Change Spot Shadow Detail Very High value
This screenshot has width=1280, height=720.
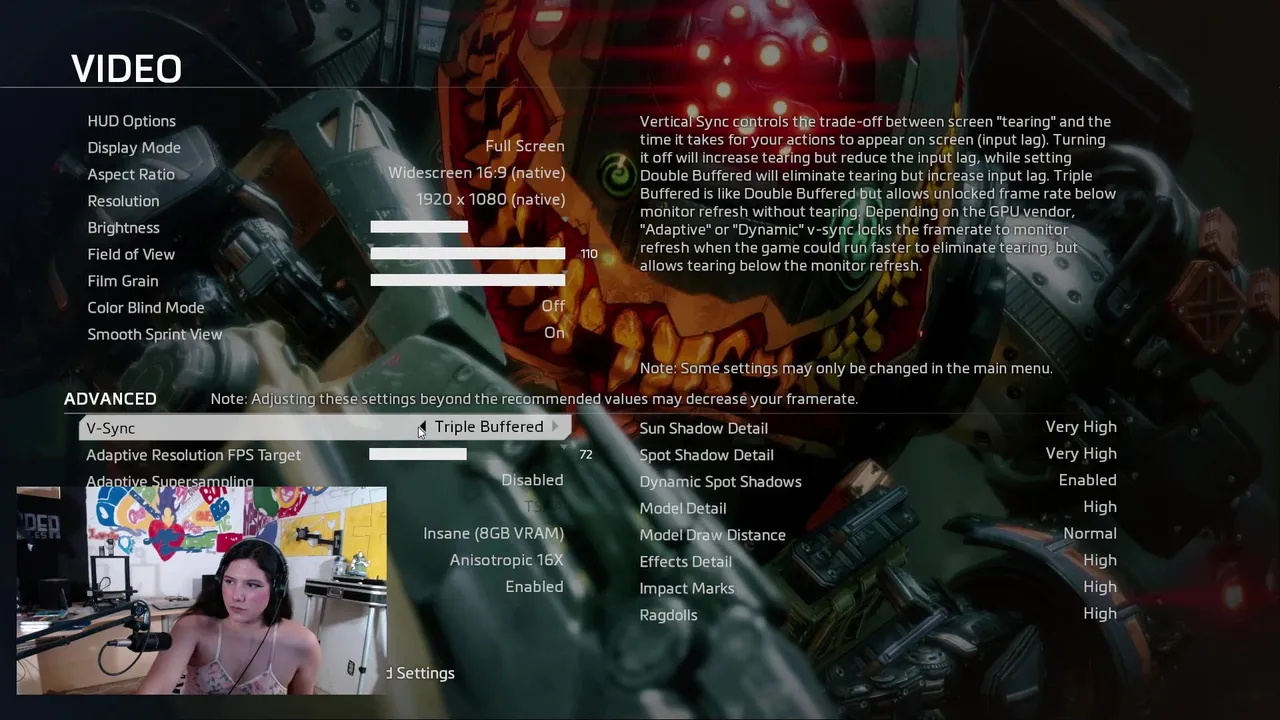click(1081, 454)
